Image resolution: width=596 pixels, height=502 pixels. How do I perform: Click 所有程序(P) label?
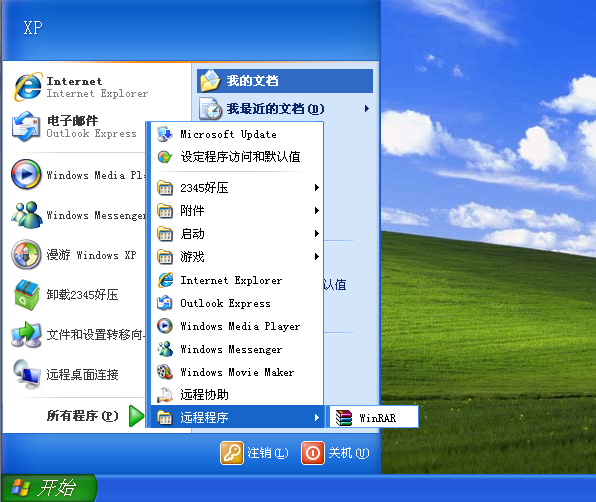click(82, 416)
